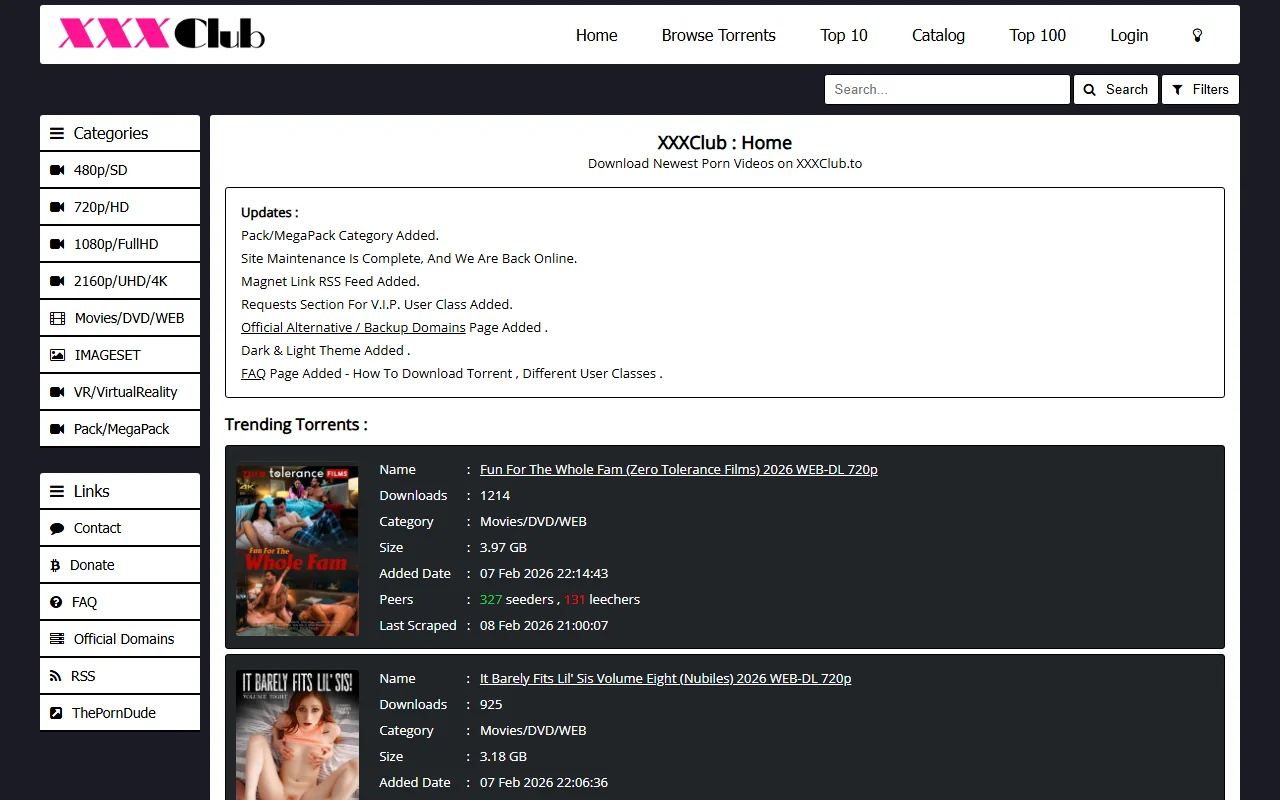Click the Contact speech bubble icon
1280x800 pixels.
[x=57, y=527]
